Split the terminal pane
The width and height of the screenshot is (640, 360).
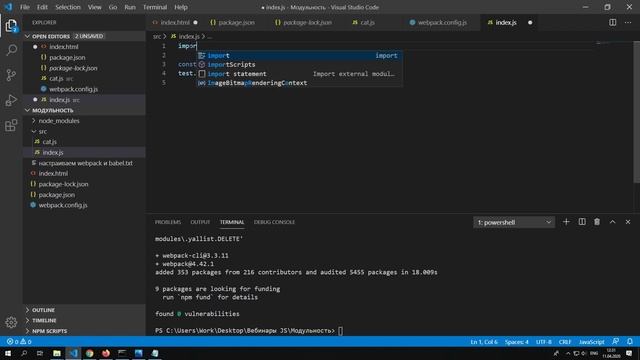[582, 222]
